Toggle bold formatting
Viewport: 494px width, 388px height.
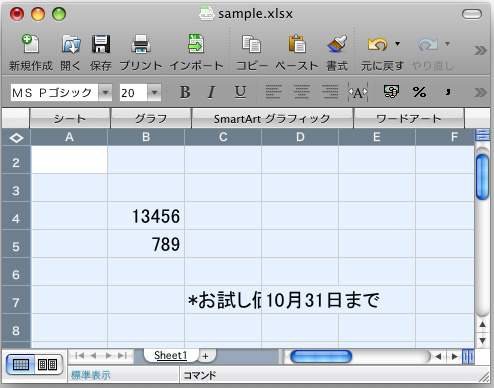[185, 92]
